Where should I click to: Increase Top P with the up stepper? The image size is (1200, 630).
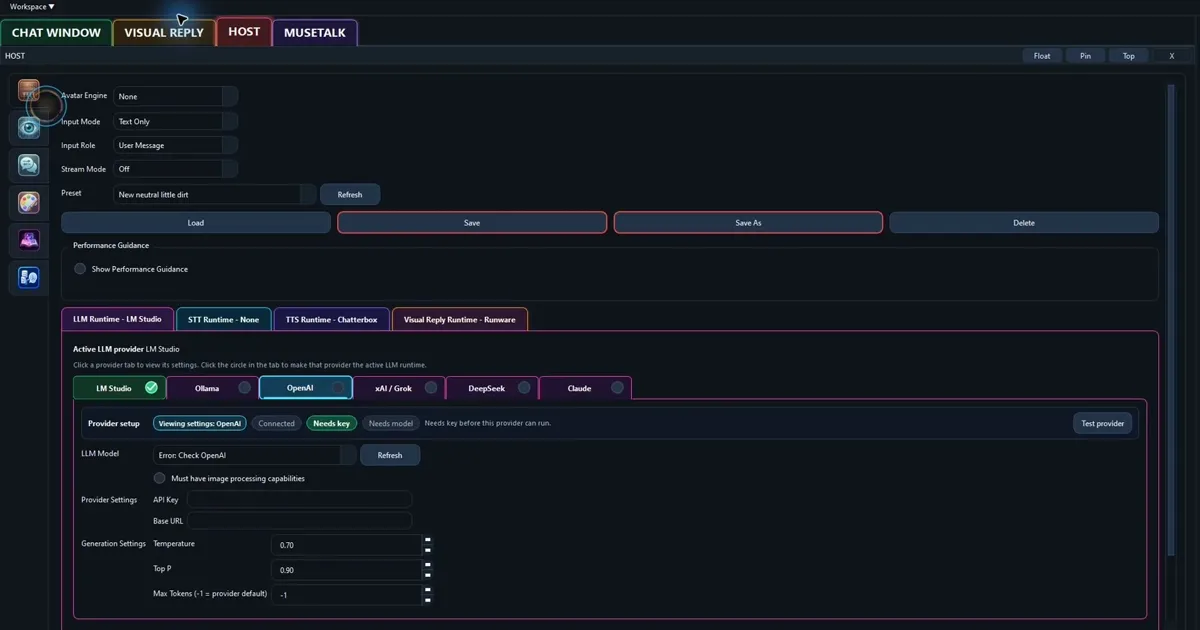(x=428, y=565)
